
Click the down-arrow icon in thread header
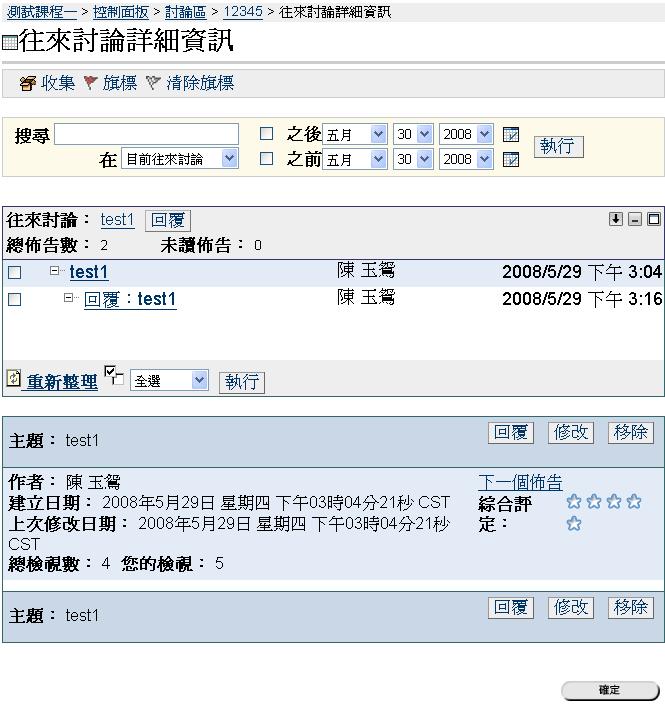616,219
